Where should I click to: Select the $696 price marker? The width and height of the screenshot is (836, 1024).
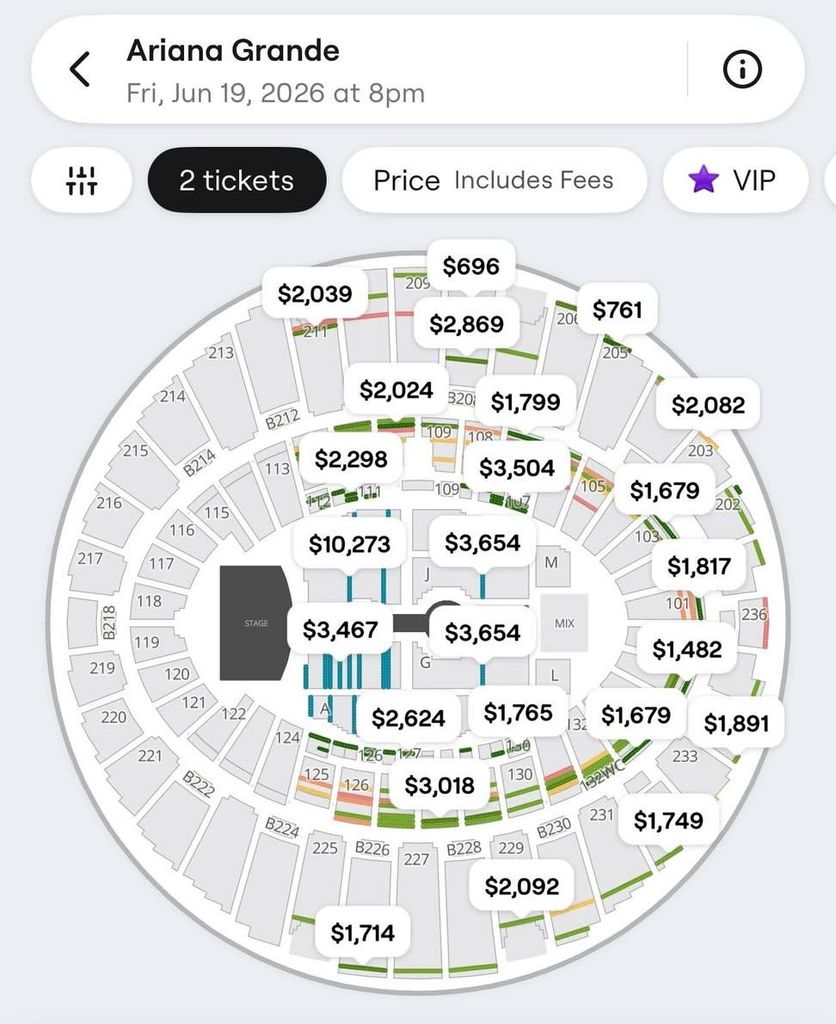pyautogui.click(x=471, y=266)
